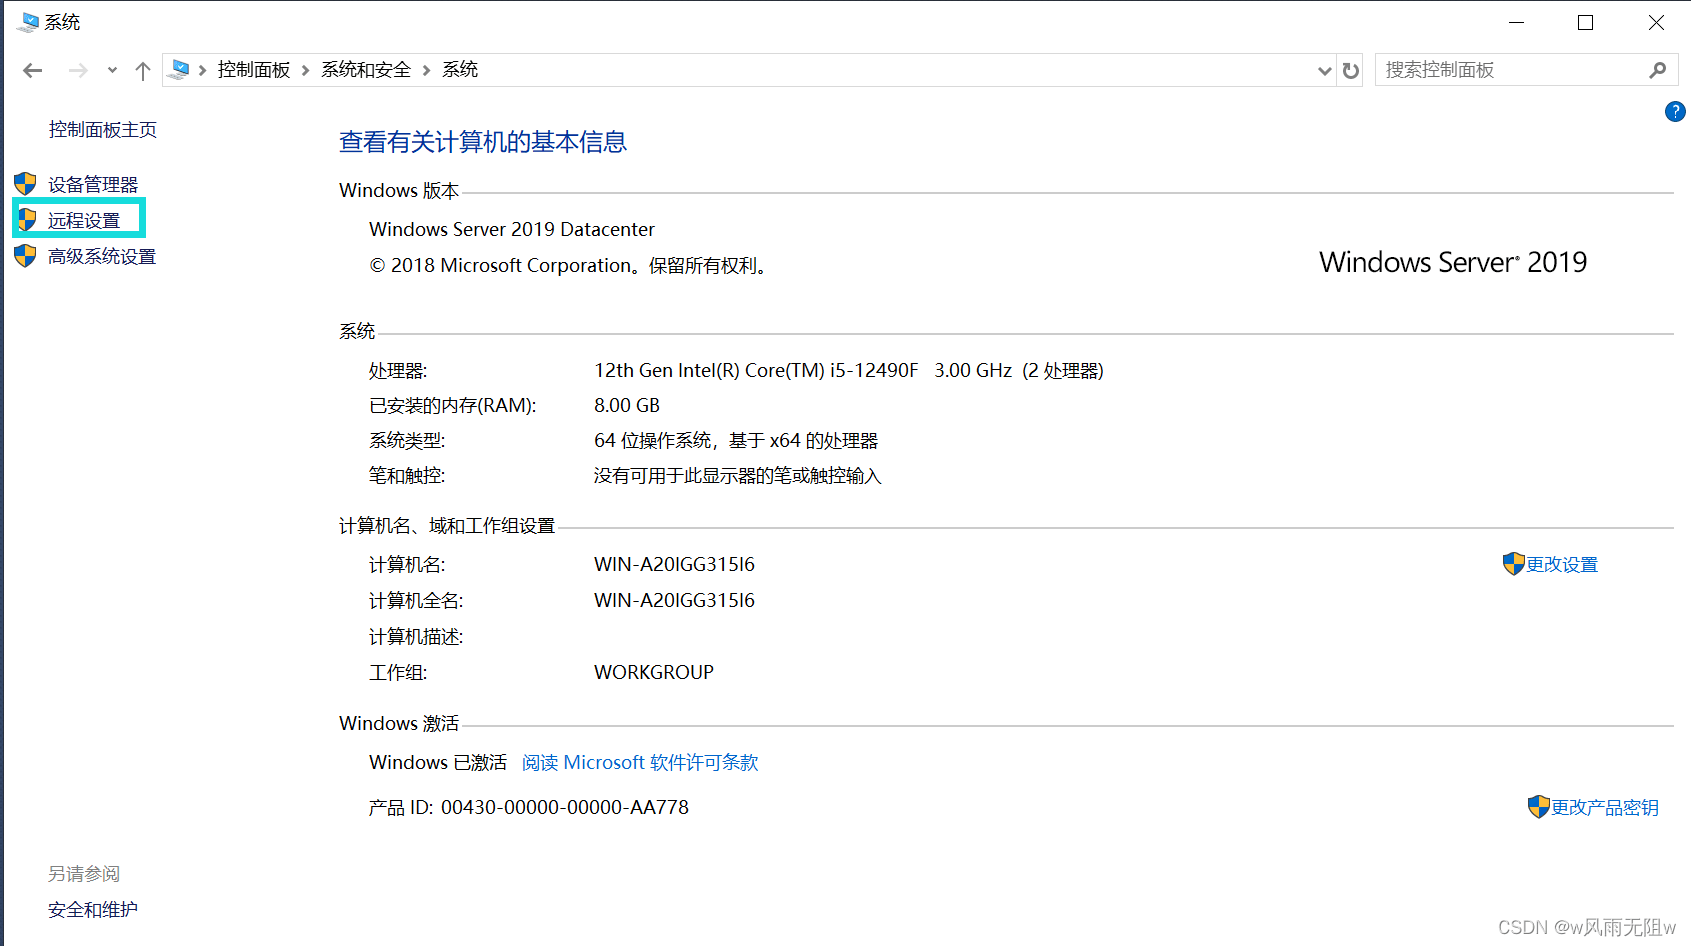Open 高级系统设置 link
Viewport: 1691px width, 946px height.
click(x=102, y=257)
